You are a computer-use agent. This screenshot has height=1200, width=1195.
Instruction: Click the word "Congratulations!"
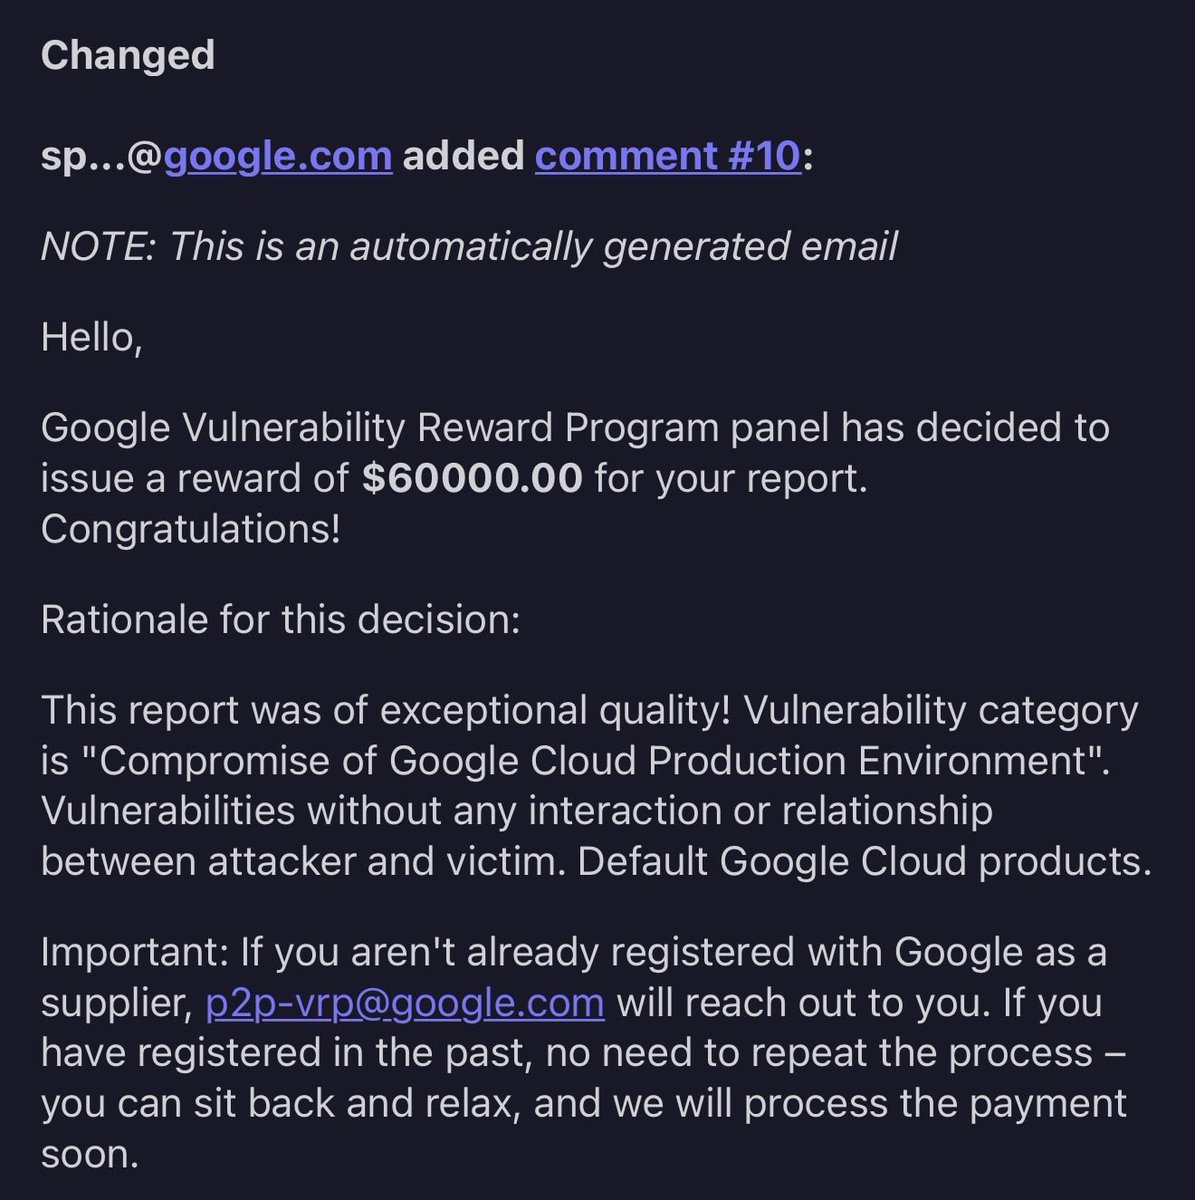click(191, 530)
